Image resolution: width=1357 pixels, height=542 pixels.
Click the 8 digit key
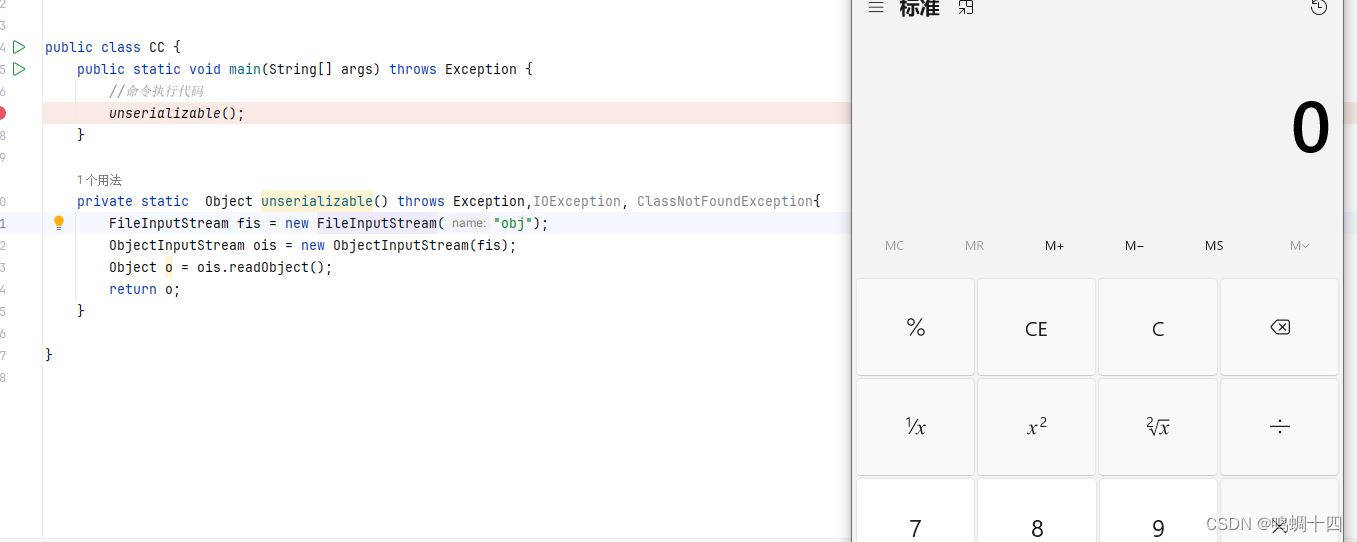click(x=1036, y=511)
